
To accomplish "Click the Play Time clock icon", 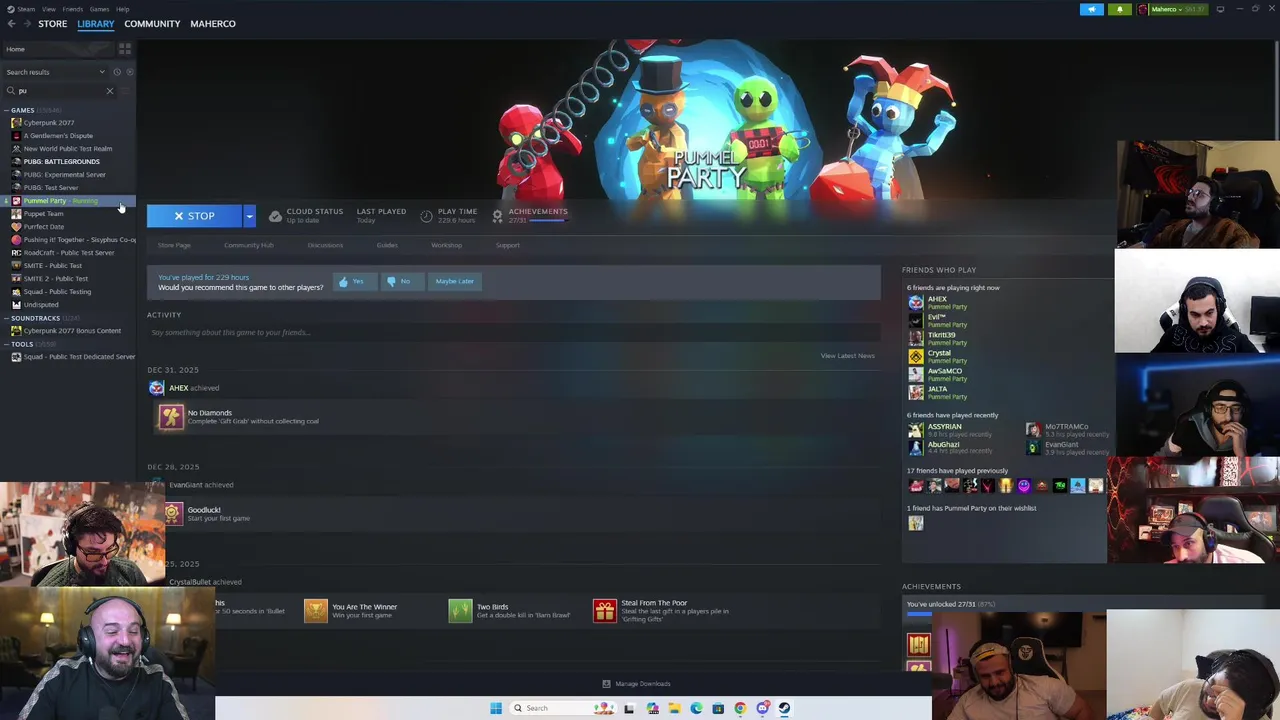I will pyautogui.click(x=426, y=216).
